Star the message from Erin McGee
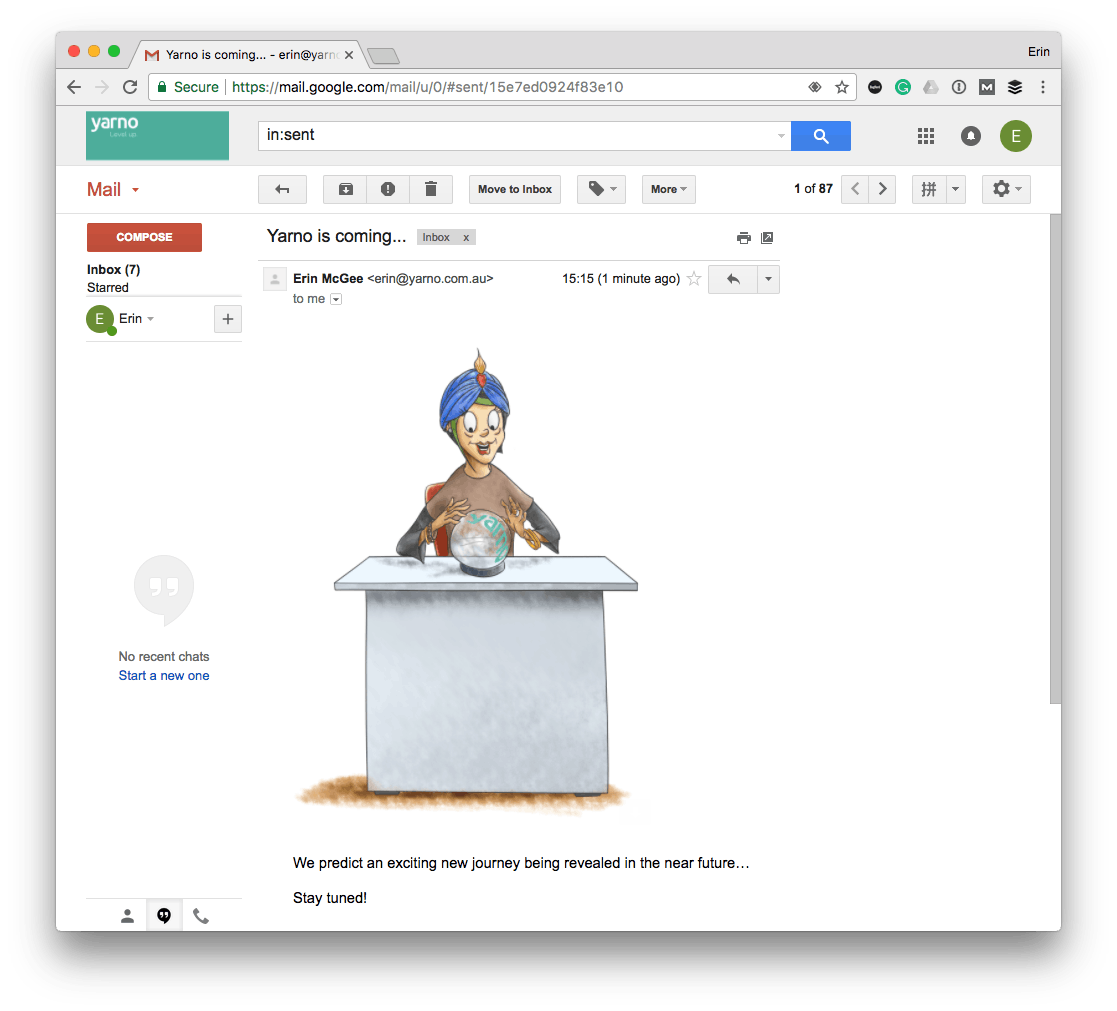 (694, 279)
